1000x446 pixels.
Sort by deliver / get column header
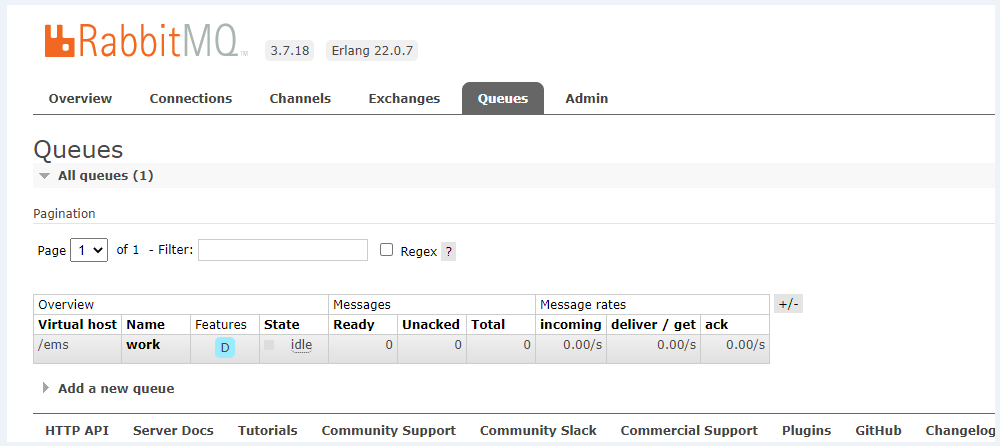[654, 324]
